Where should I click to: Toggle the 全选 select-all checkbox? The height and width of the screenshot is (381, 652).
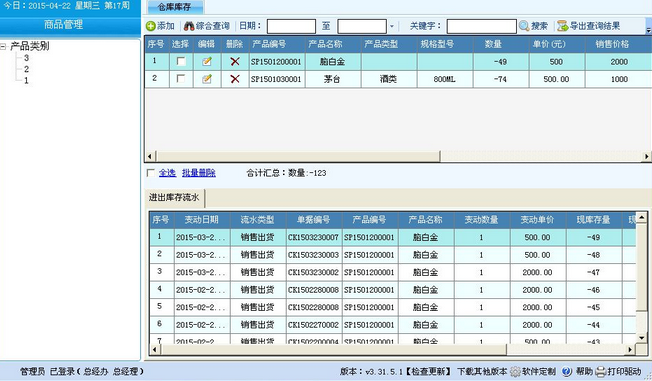point(151,173)
